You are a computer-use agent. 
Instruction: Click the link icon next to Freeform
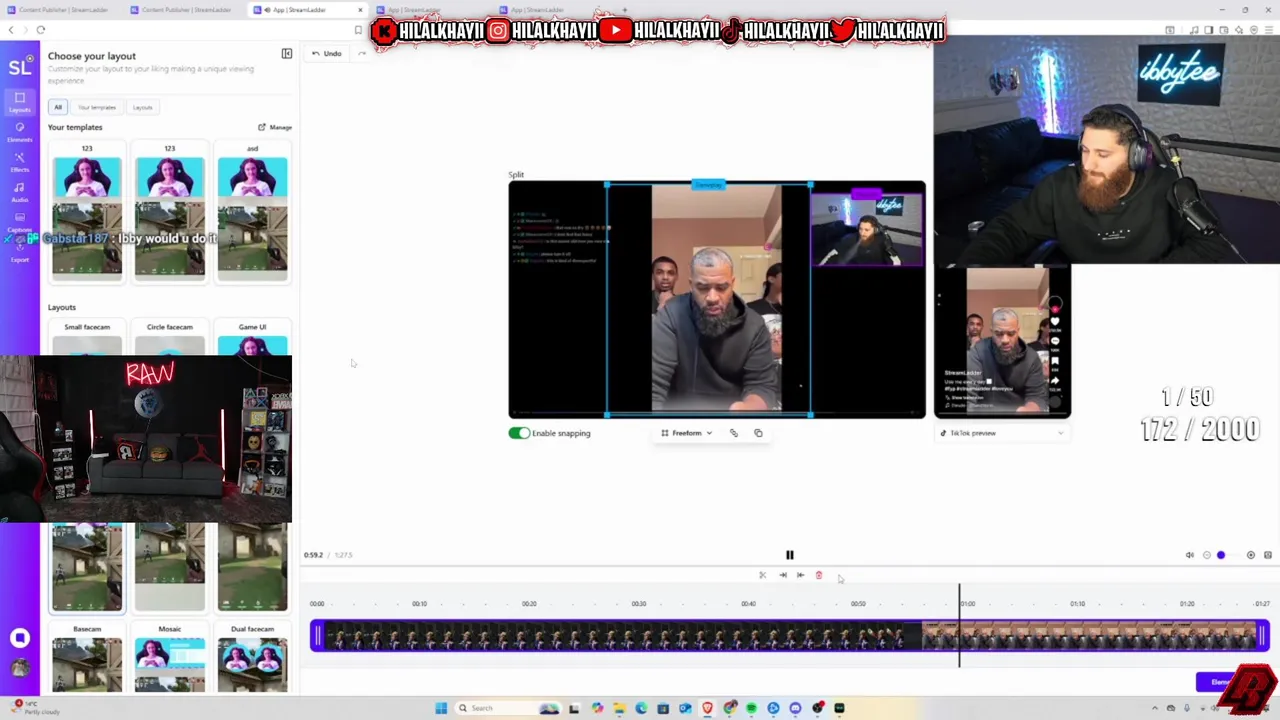click(x=733, y=433)
